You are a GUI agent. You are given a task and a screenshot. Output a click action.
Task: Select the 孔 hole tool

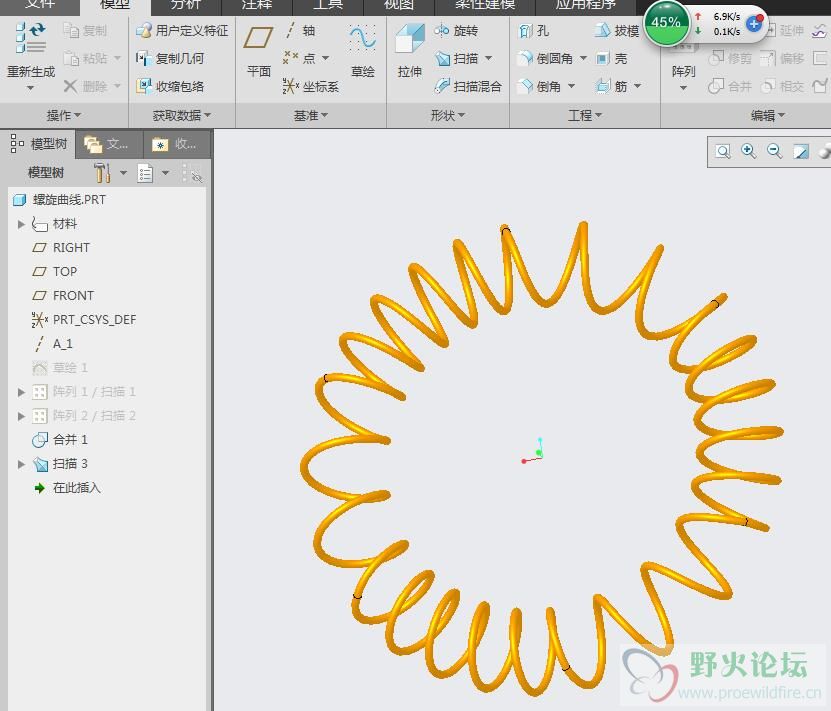click(x=533, y=30)
